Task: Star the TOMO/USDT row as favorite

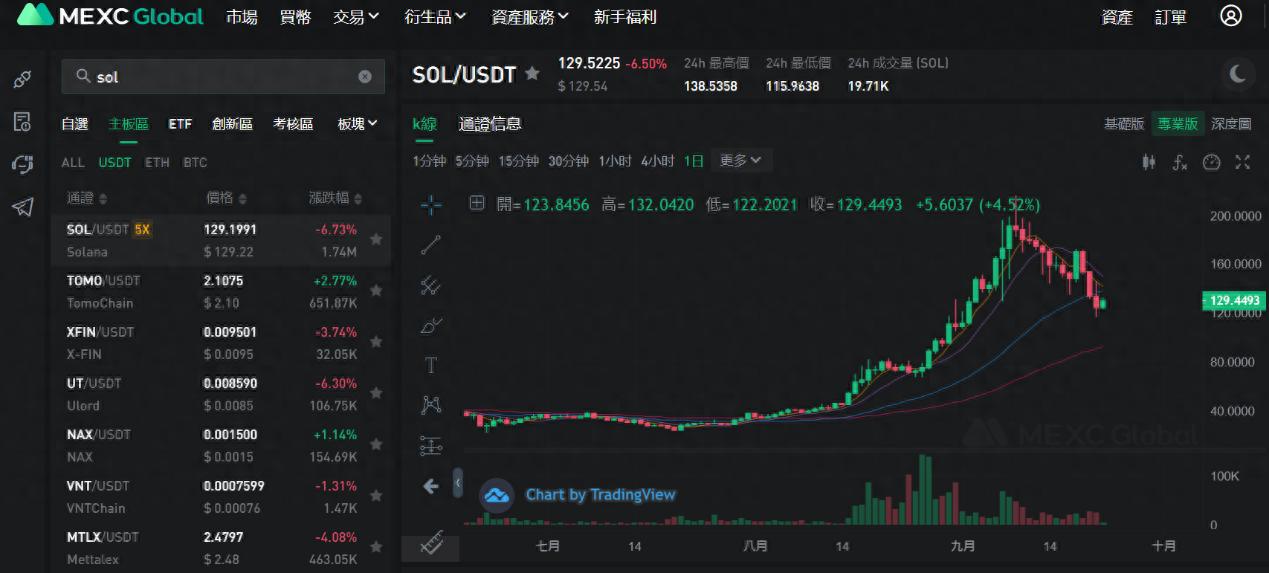Action: (376, 291)
